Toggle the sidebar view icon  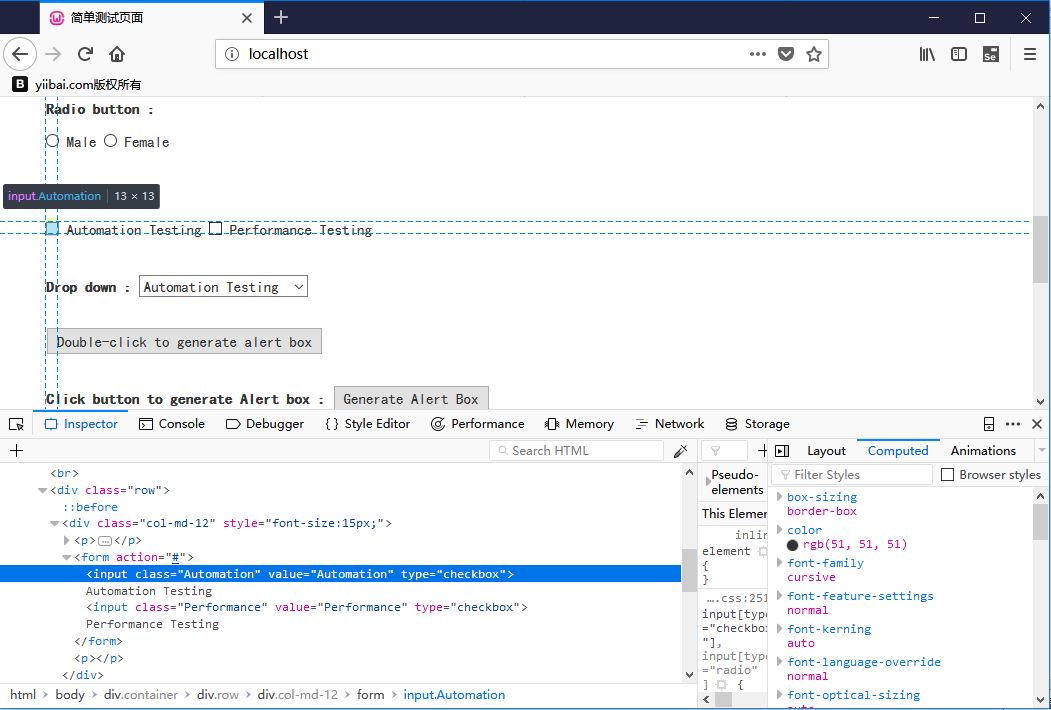959,54
